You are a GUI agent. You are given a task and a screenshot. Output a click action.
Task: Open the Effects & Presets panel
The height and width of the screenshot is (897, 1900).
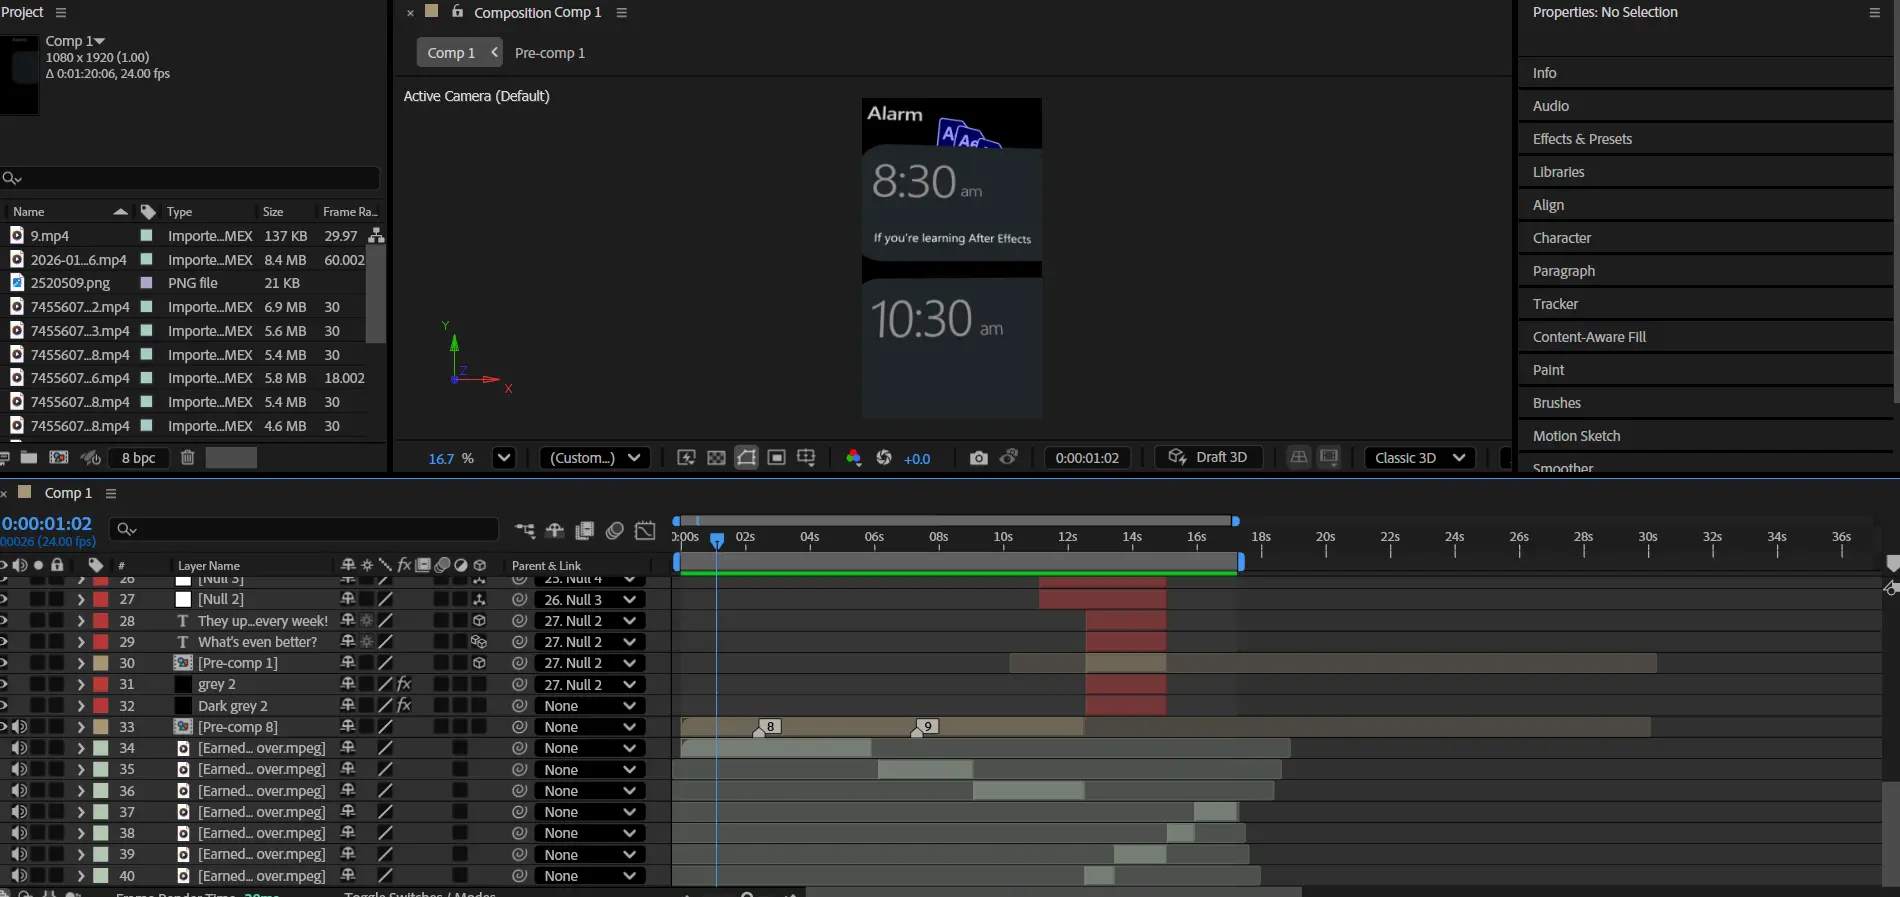1582,139
